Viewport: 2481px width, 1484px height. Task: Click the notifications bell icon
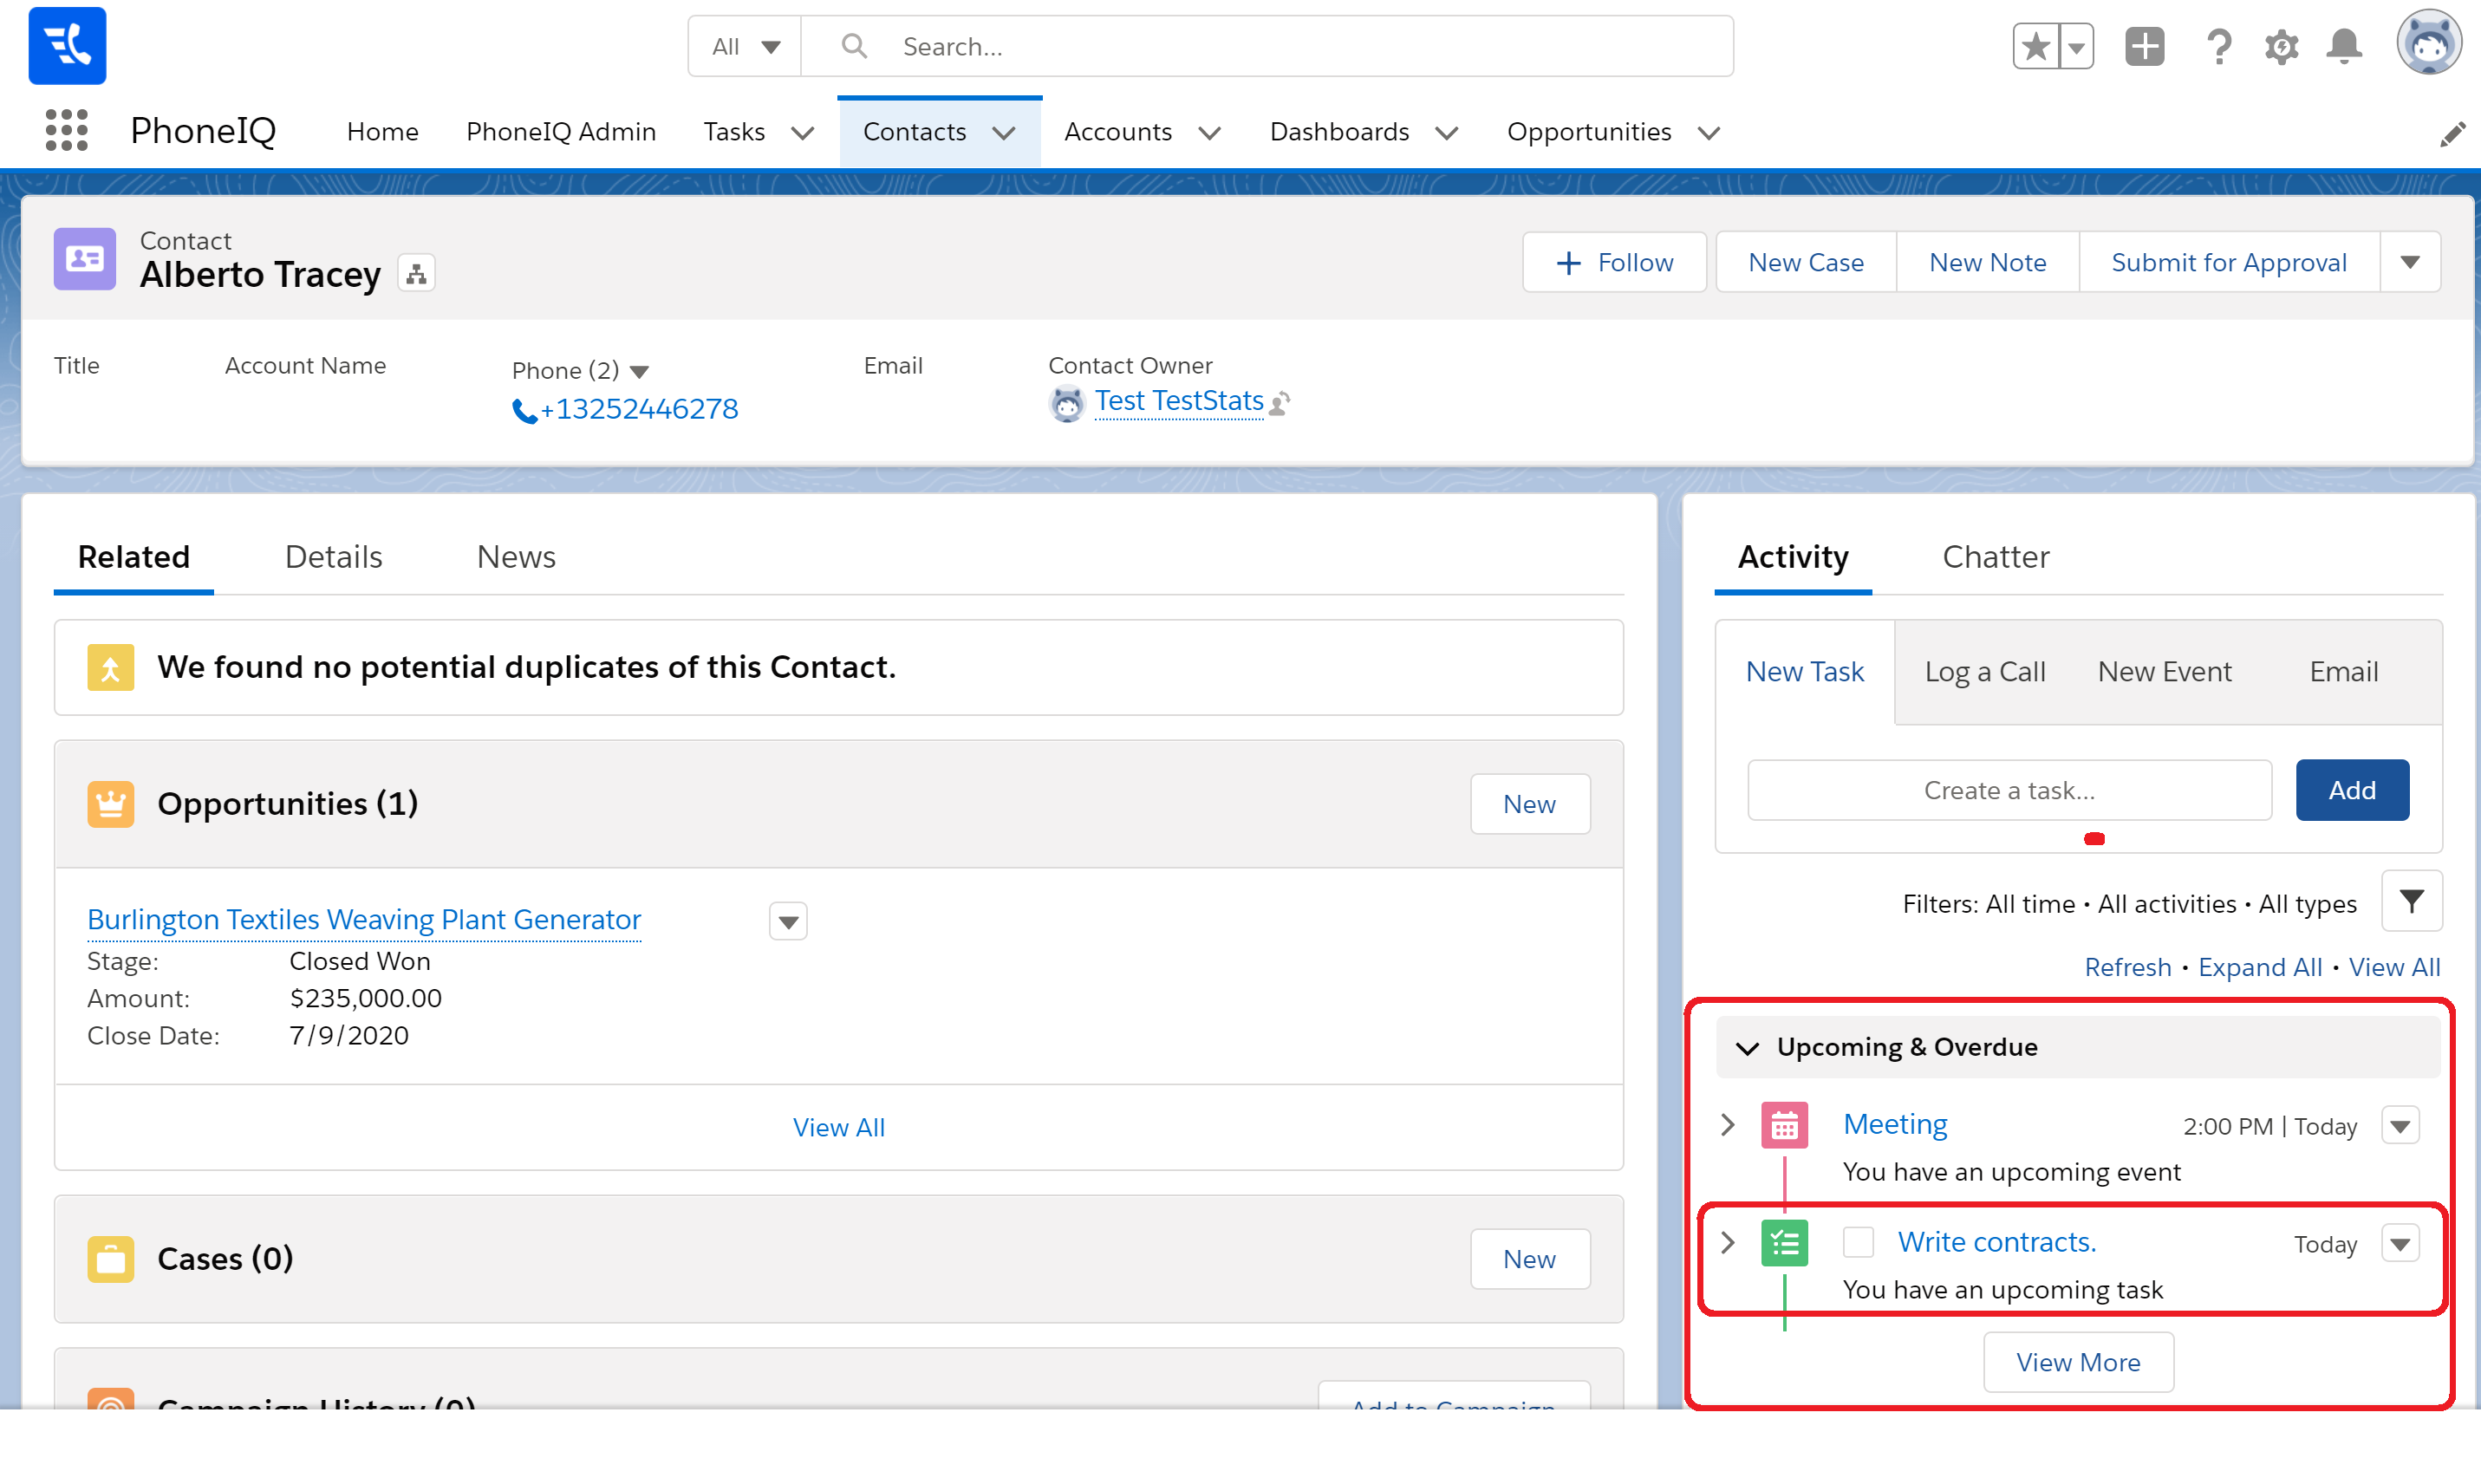2343,47
